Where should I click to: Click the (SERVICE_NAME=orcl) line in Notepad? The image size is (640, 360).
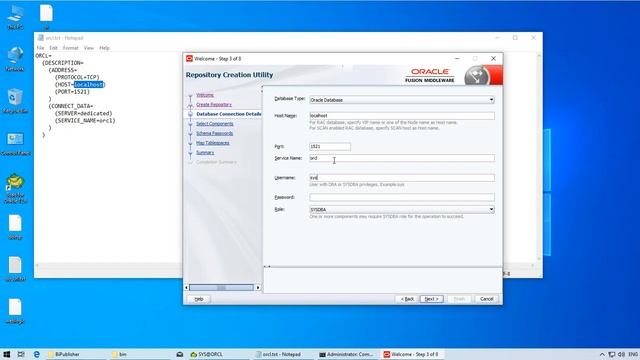(85, 120)
